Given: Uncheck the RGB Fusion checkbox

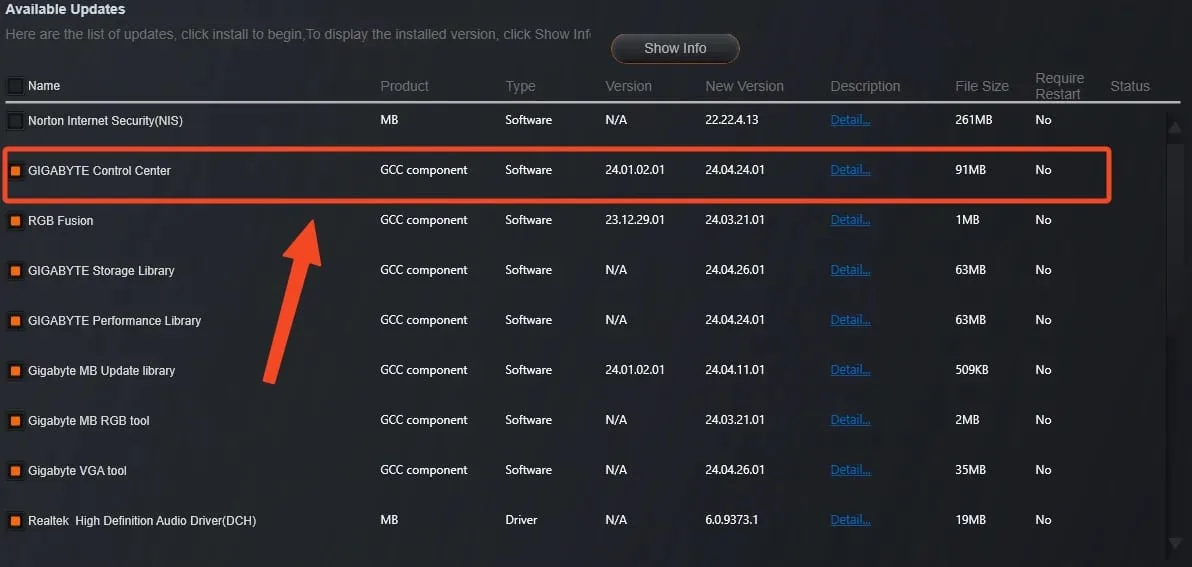Looking at the screenshot, I should click(x=15, y=221).
